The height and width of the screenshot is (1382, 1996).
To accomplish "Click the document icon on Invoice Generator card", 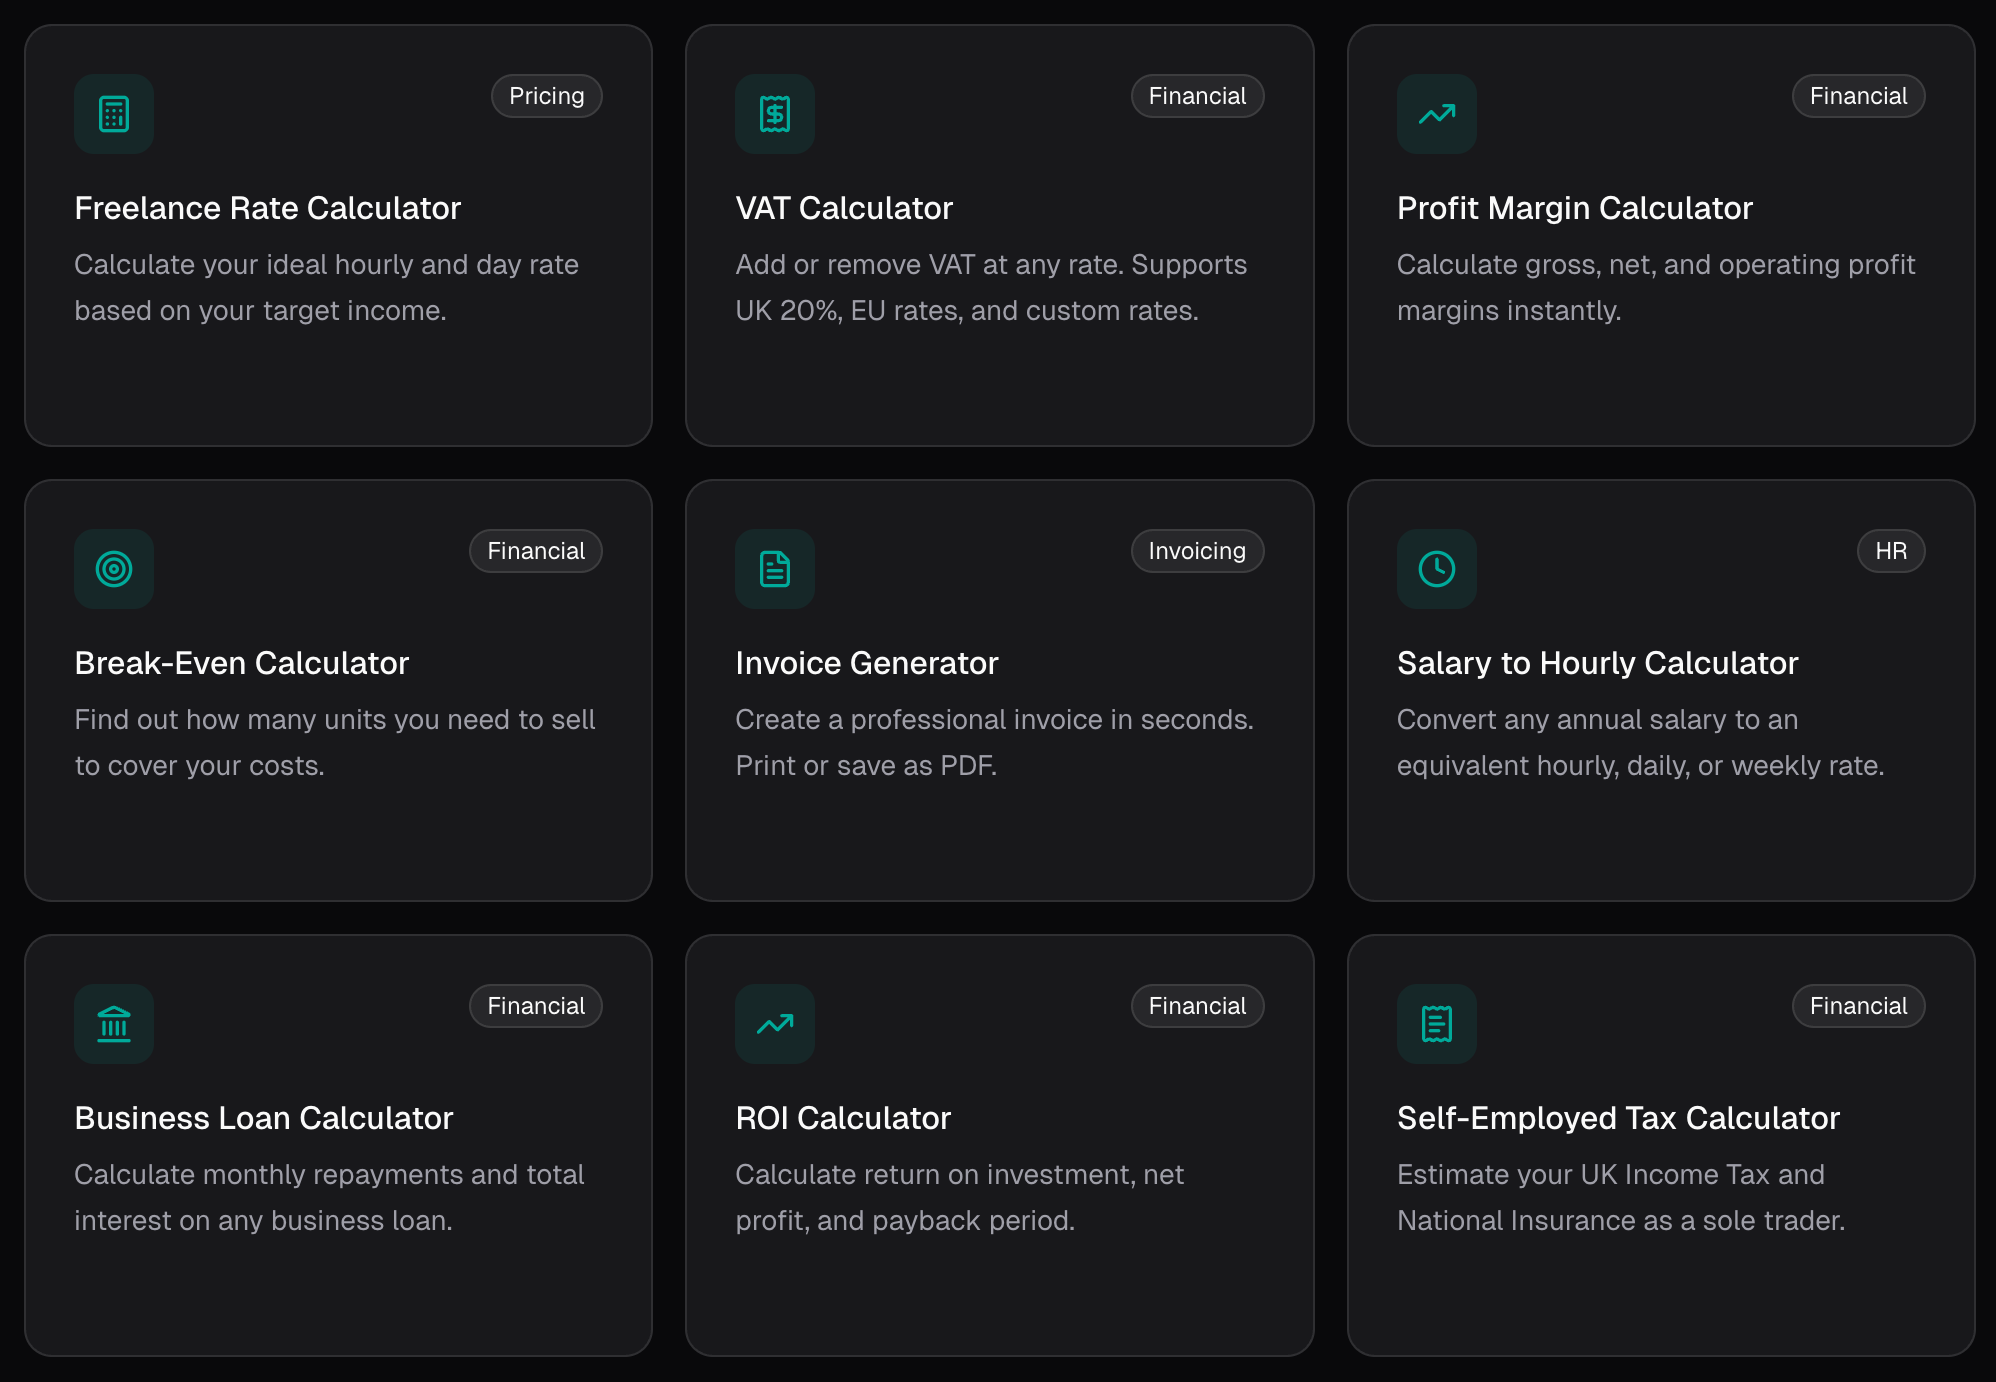I will pyautogui.click(x=775, y=569).
